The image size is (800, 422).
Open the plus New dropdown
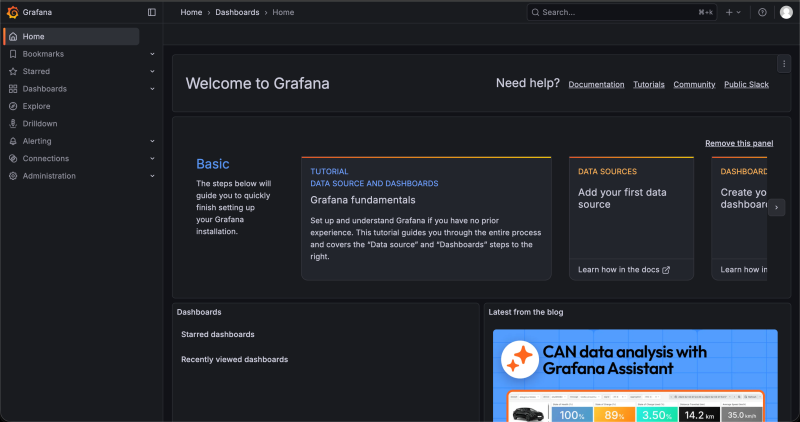pyautogui.click(x=733, y=12)
